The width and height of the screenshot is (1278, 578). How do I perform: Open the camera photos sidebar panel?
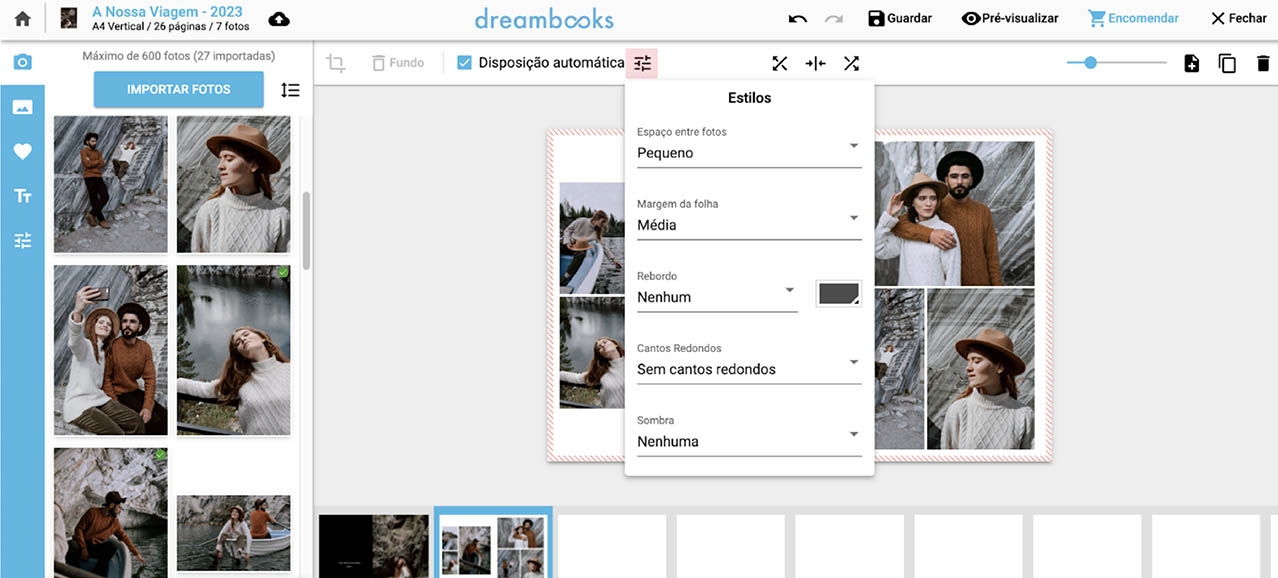pos(22,63)
